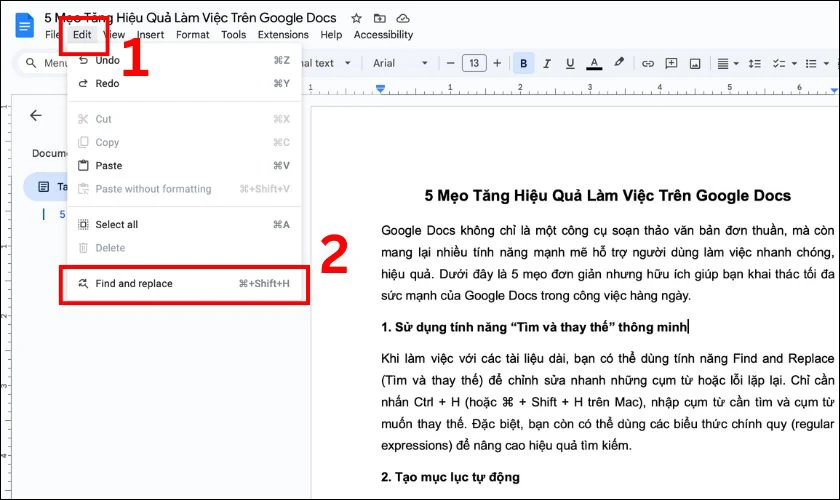Collapse the outline with back arrow
The image size is (840, 500).
tap(36, 115)
